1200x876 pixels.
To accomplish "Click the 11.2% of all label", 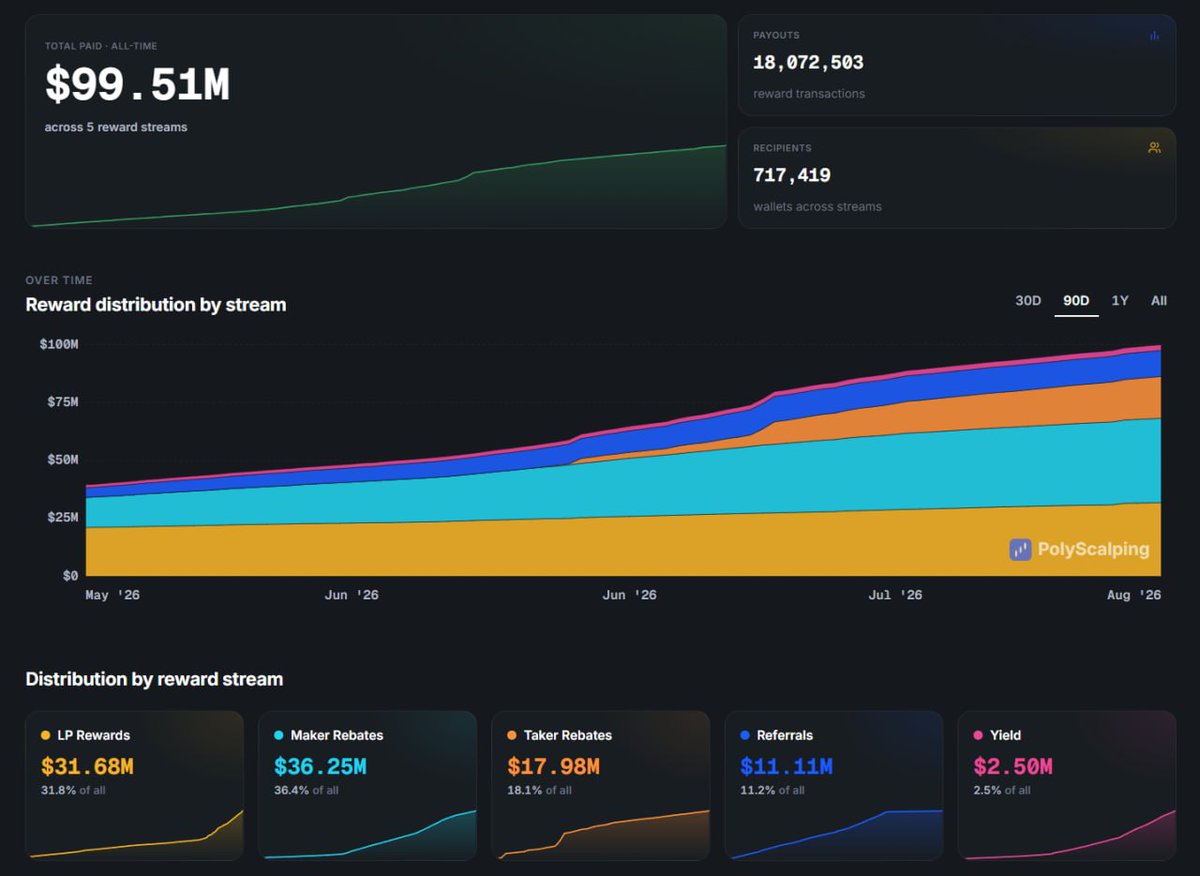I will coord(772,790).
